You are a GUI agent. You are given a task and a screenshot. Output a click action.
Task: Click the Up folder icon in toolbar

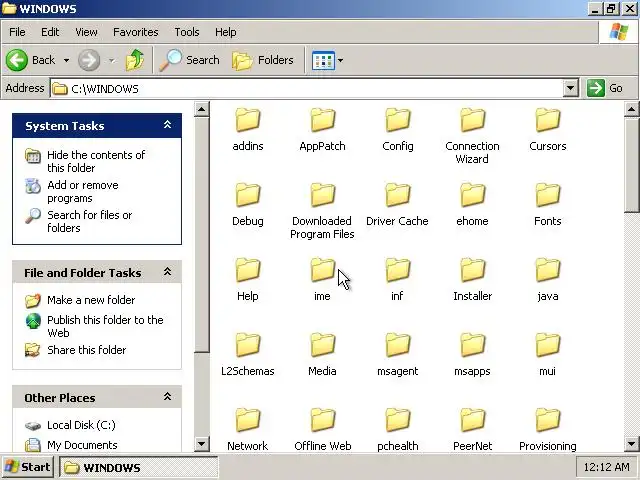pos(135,60)
